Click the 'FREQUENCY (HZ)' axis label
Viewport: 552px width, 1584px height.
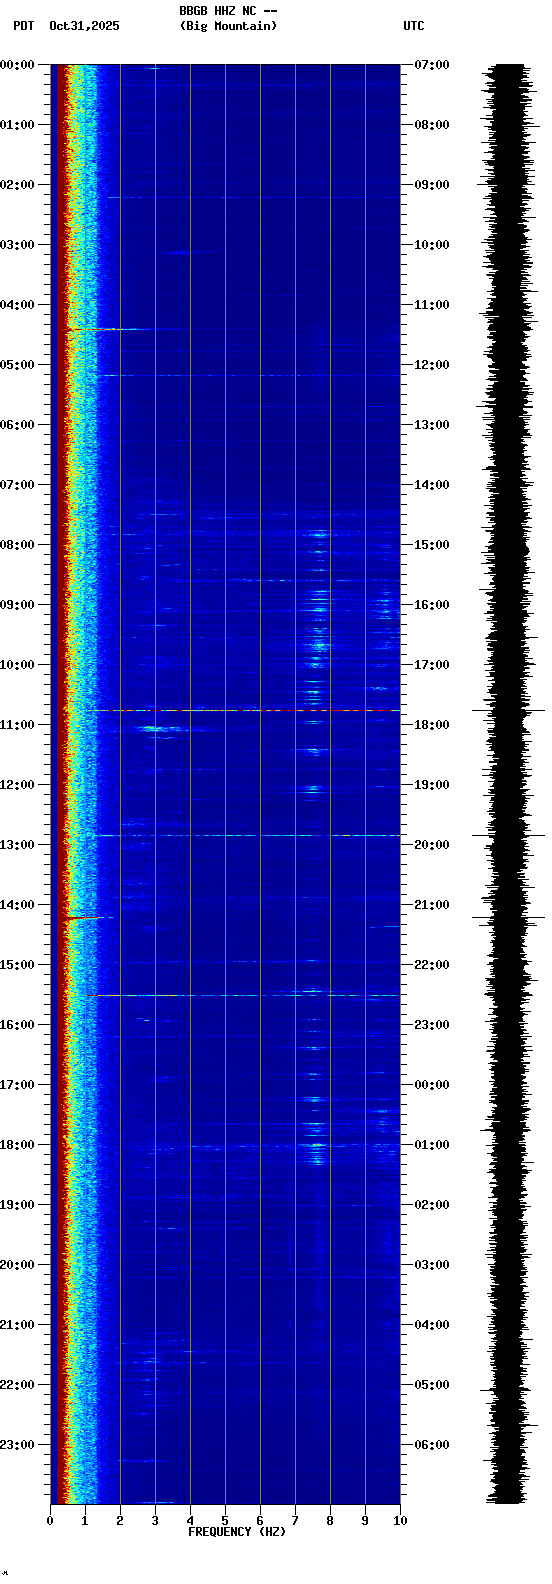coord(237,1532)
